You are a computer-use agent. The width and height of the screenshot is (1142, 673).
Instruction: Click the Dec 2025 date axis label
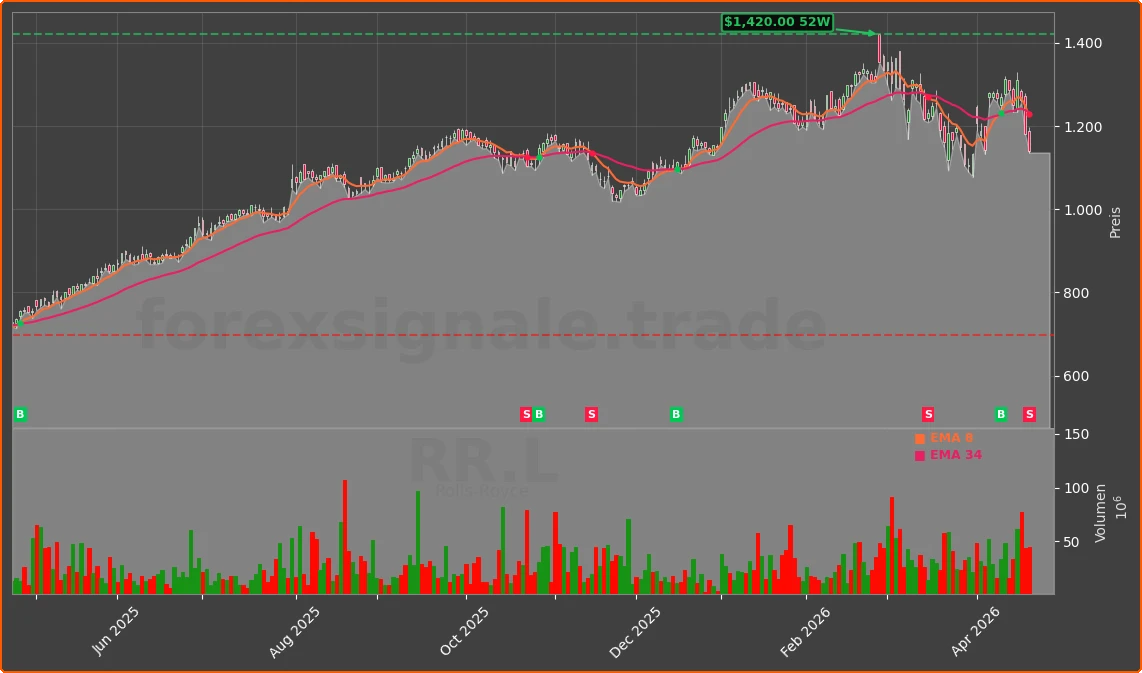pyautogui.click(x=635, y=631)
